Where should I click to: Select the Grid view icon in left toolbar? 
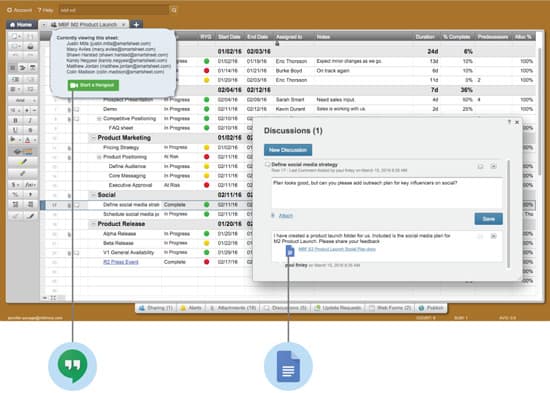13,68
